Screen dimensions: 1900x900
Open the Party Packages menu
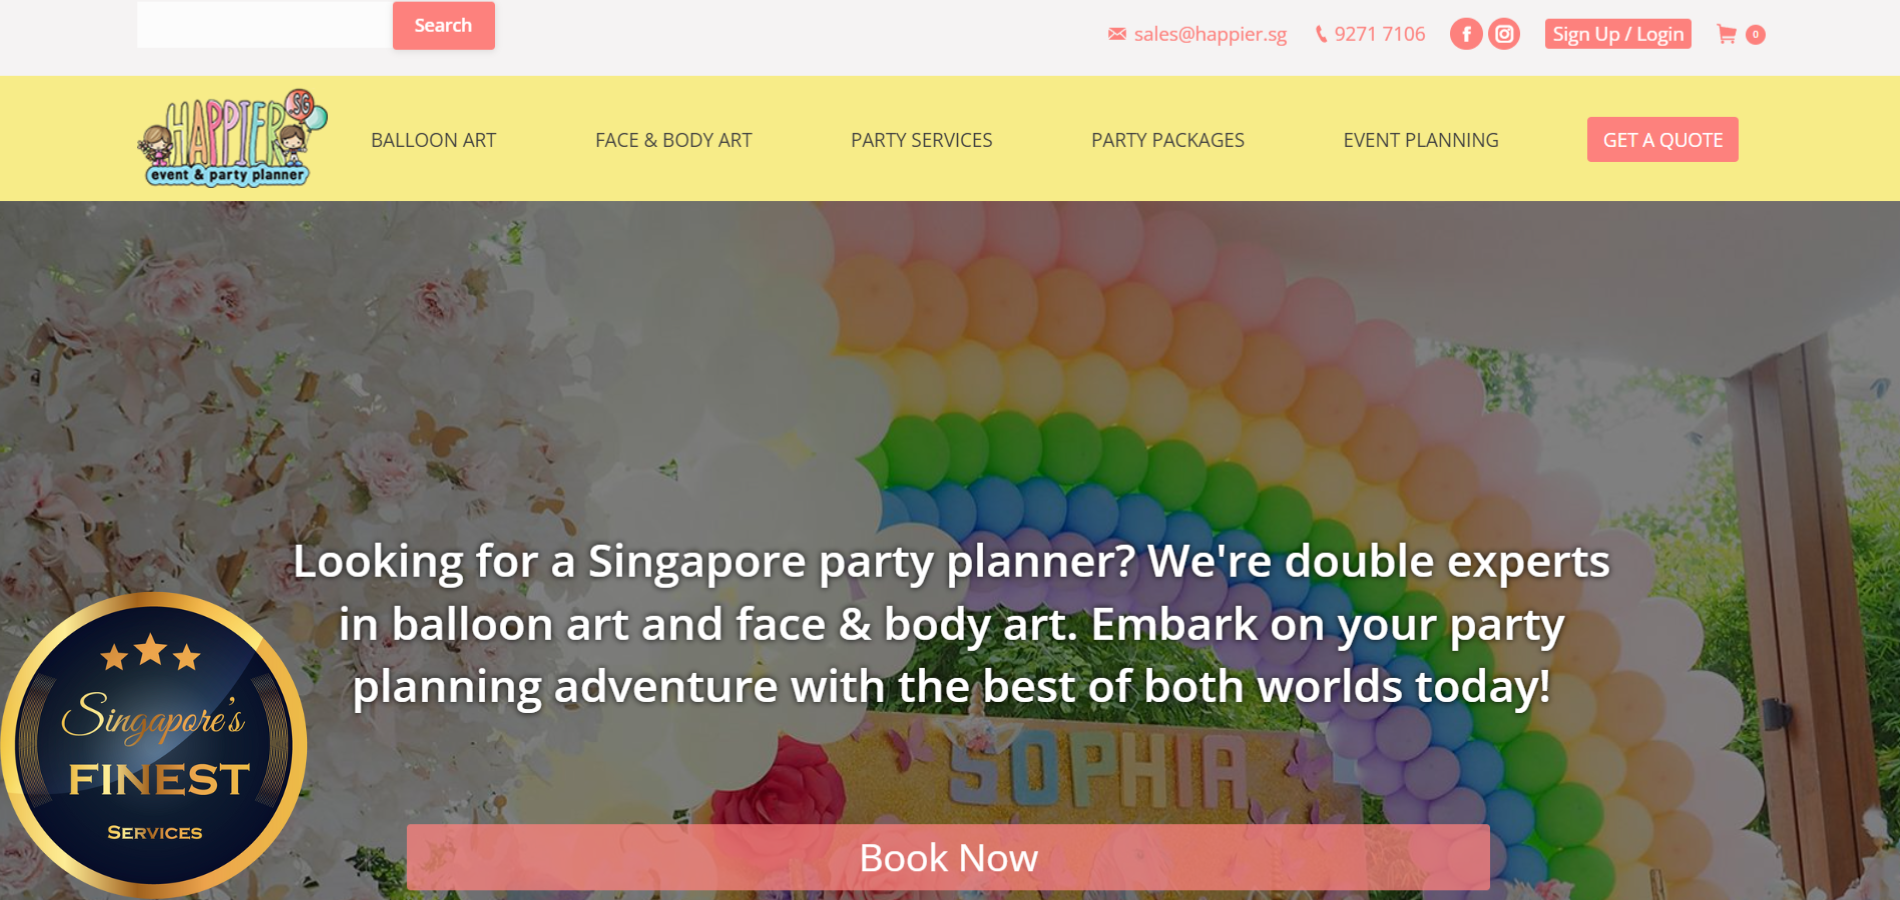(1167, 140)
